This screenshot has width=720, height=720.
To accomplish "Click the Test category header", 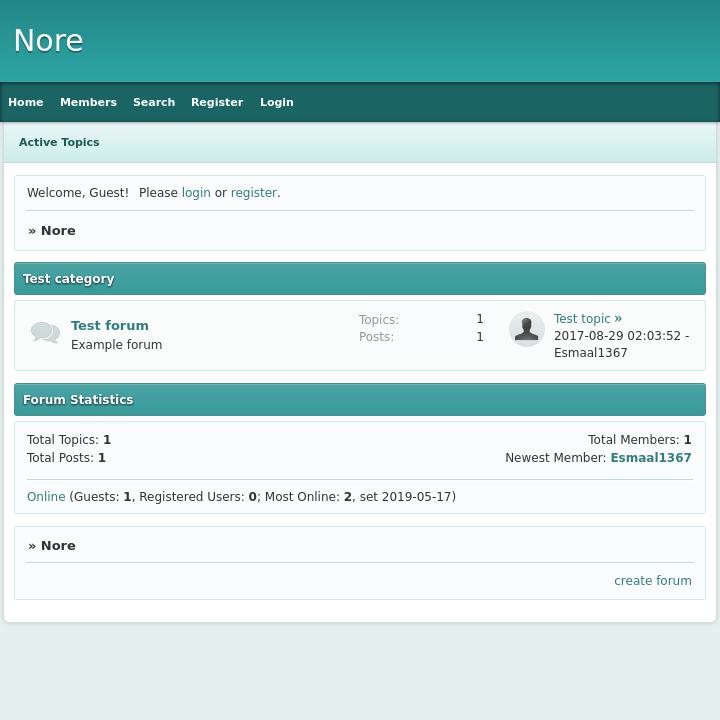I will coord(69,279).
